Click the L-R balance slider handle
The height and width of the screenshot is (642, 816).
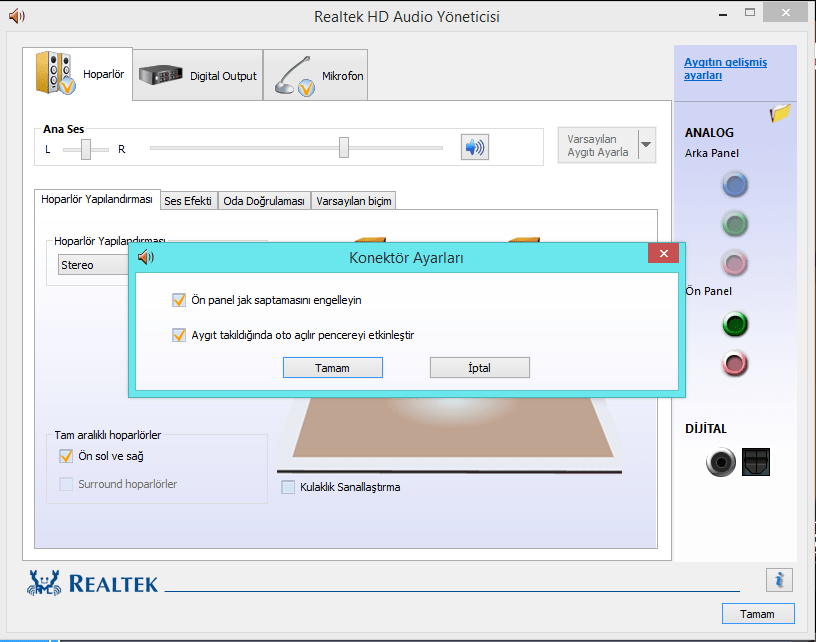pos(86,149)
